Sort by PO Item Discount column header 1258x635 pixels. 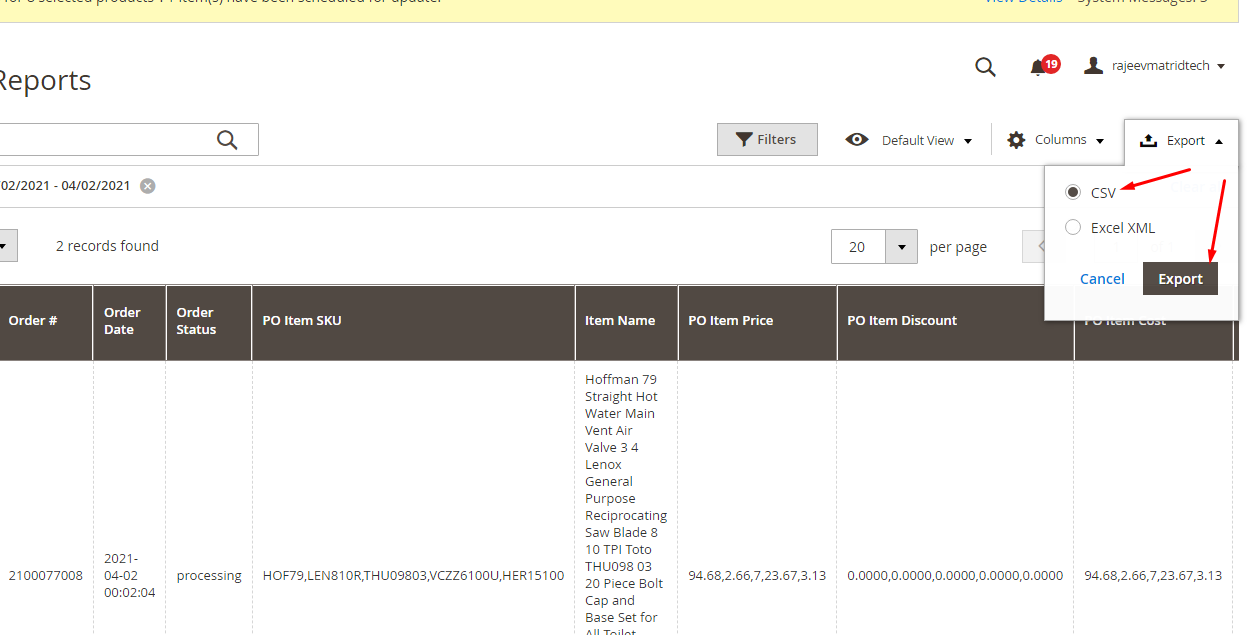(955, 321)
